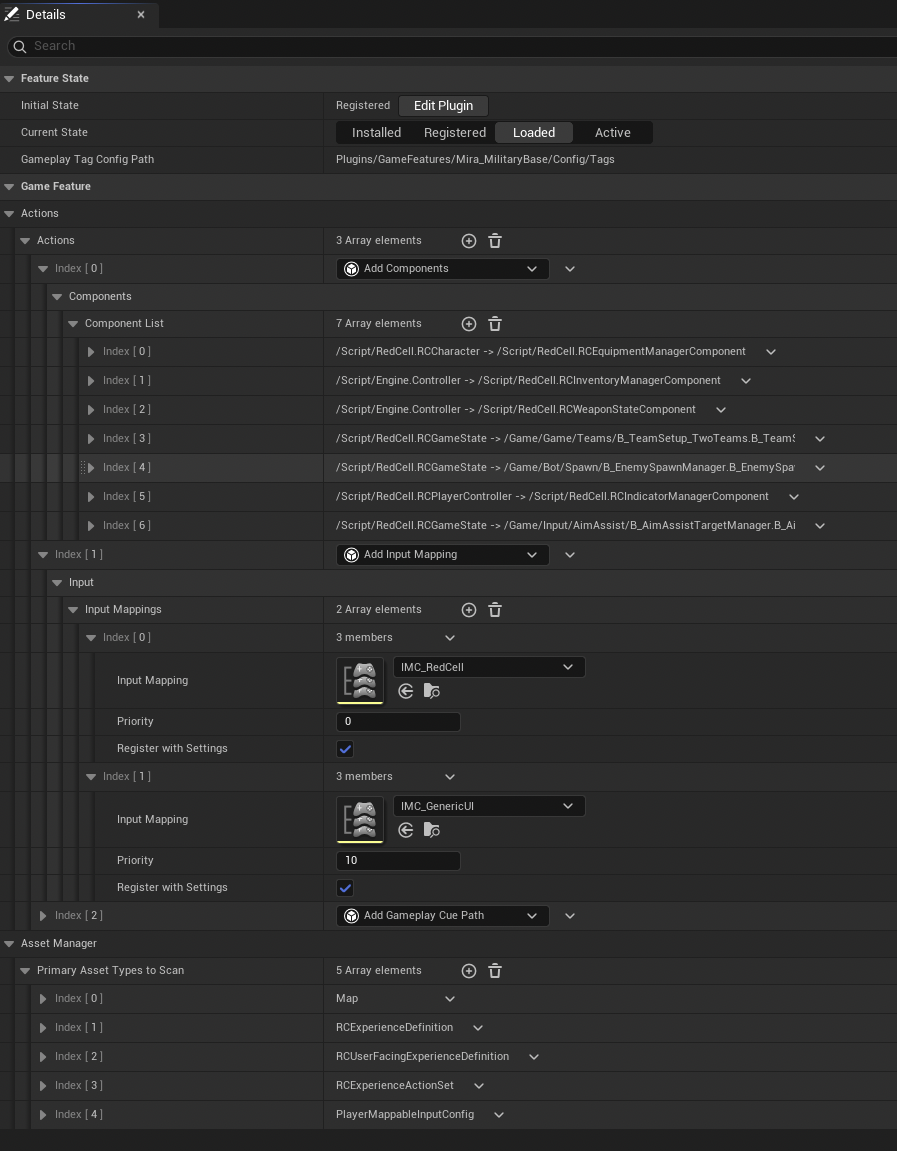Set current state to Installed
Image resolution: width=897 pixels, height=1151 pixels.
pyautogui.click(x=376, y=133)
